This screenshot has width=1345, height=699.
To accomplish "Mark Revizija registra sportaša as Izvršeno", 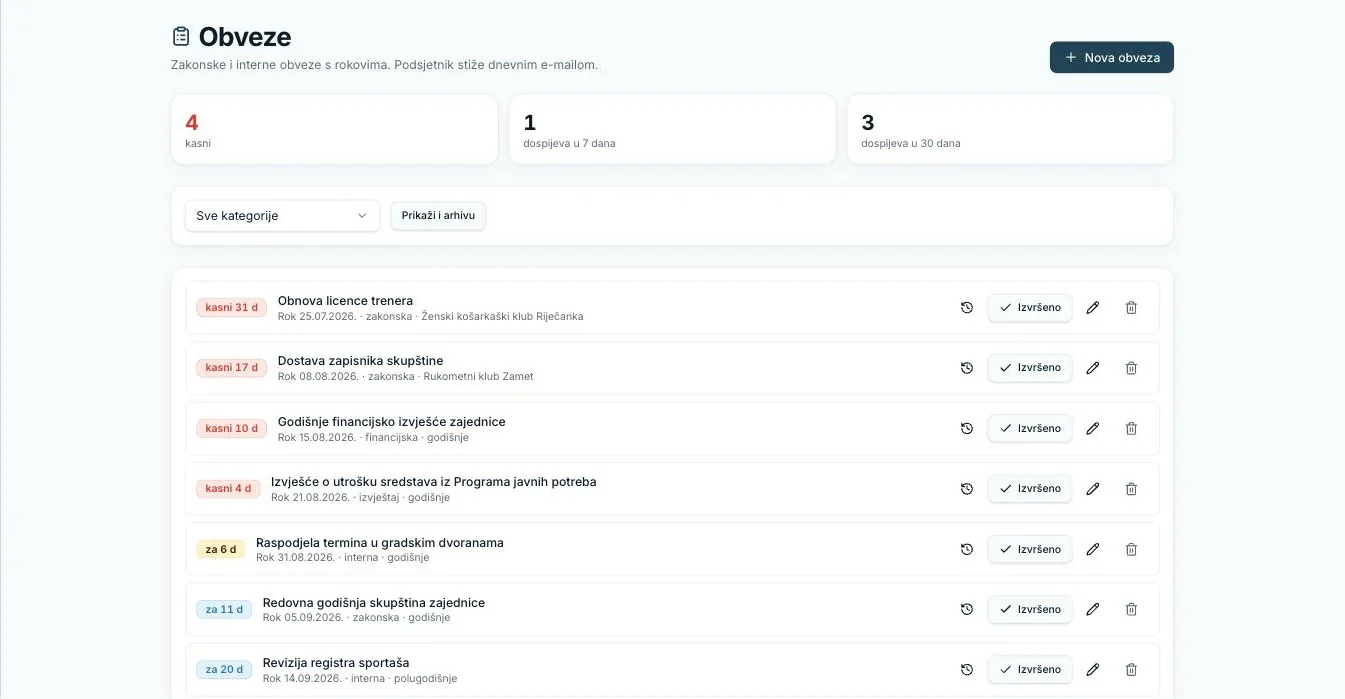I will pyautogui.click(x=1030, y=669).
